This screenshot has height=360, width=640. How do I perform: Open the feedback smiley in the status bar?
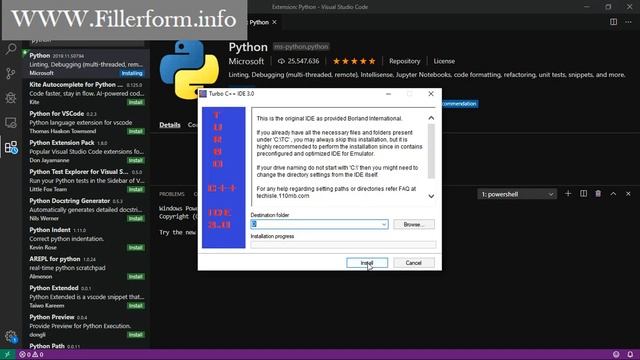pyautogui.click(x=616, y=354)
